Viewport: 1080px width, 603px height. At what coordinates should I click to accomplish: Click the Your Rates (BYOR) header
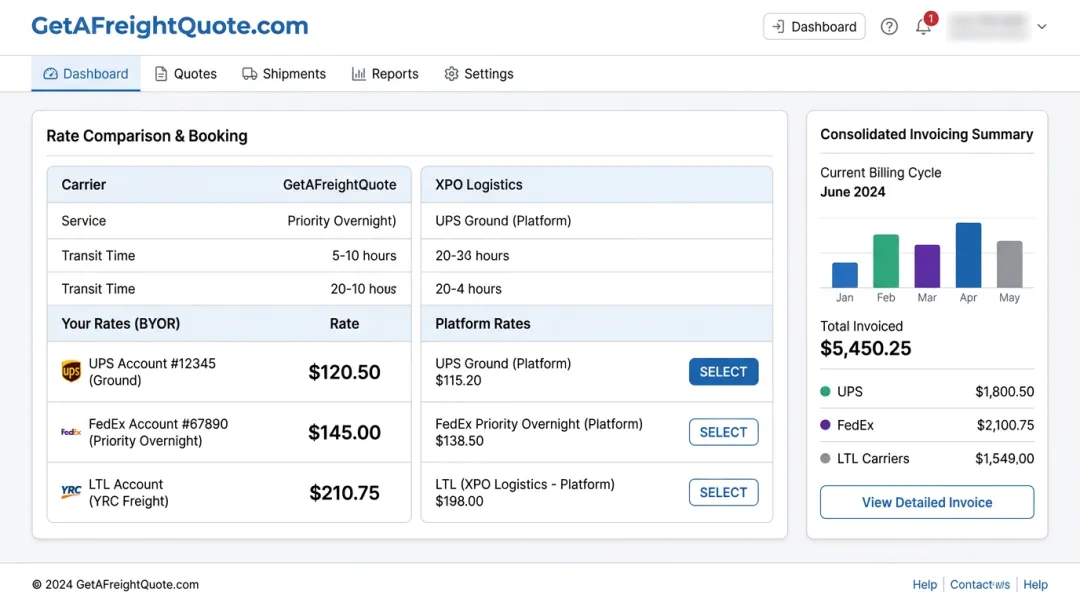pos(121,323)
